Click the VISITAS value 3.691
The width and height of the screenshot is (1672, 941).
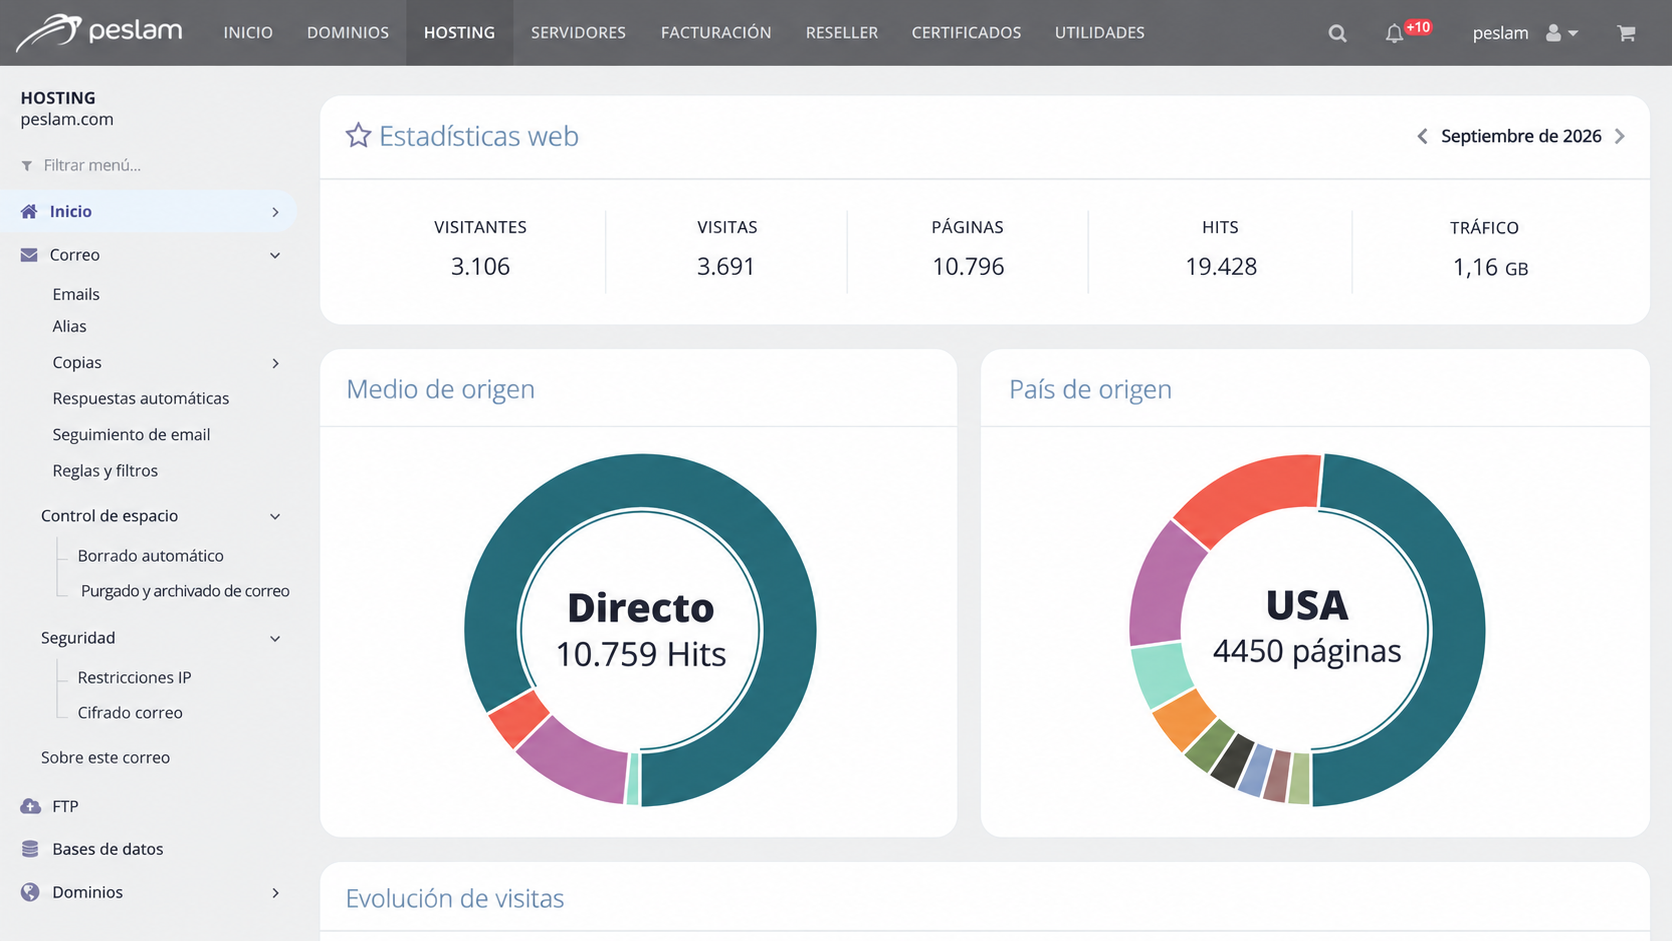(726, 266)
